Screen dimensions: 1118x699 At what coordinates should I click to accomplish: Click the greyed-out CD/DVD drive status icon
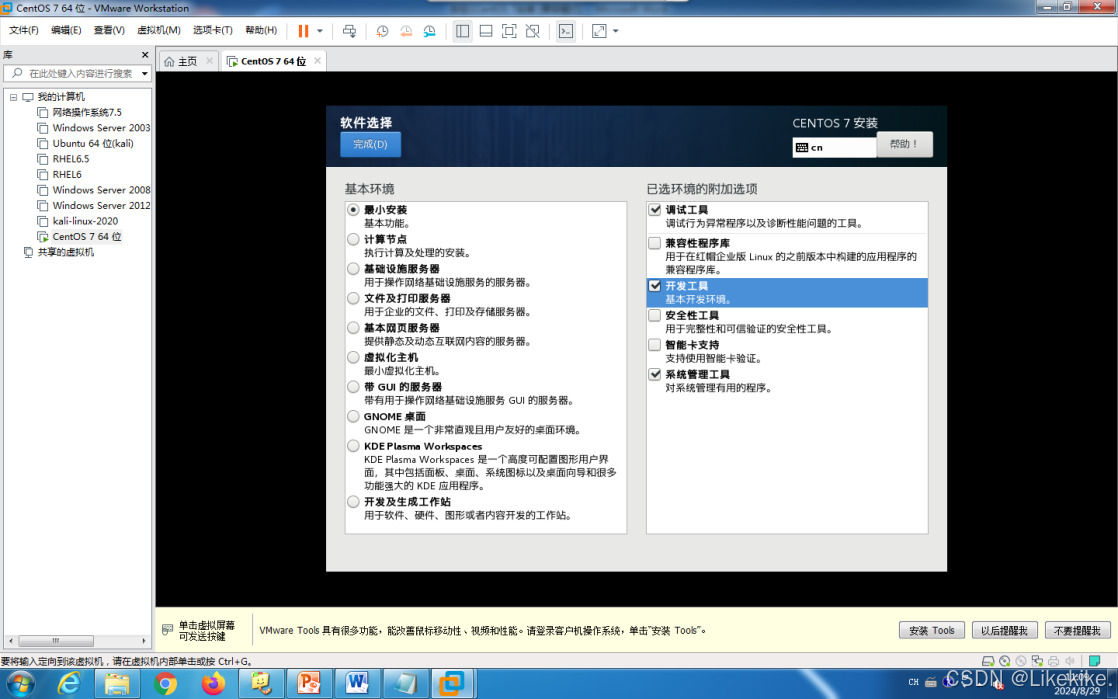[x=1021, y=661]
